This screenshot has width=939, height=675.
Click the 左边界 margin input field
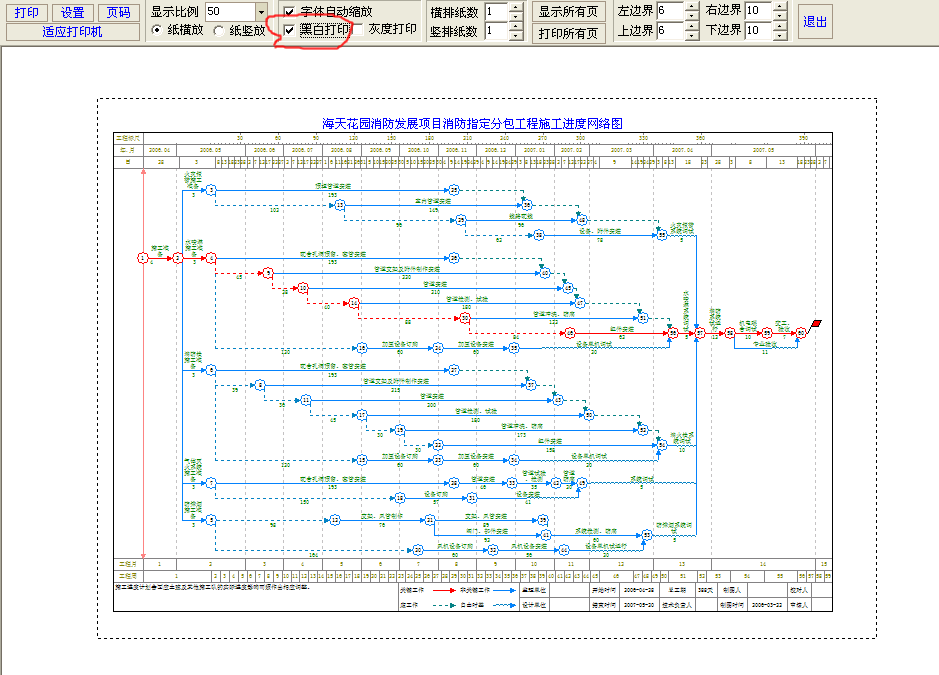[x=670, y=11]
